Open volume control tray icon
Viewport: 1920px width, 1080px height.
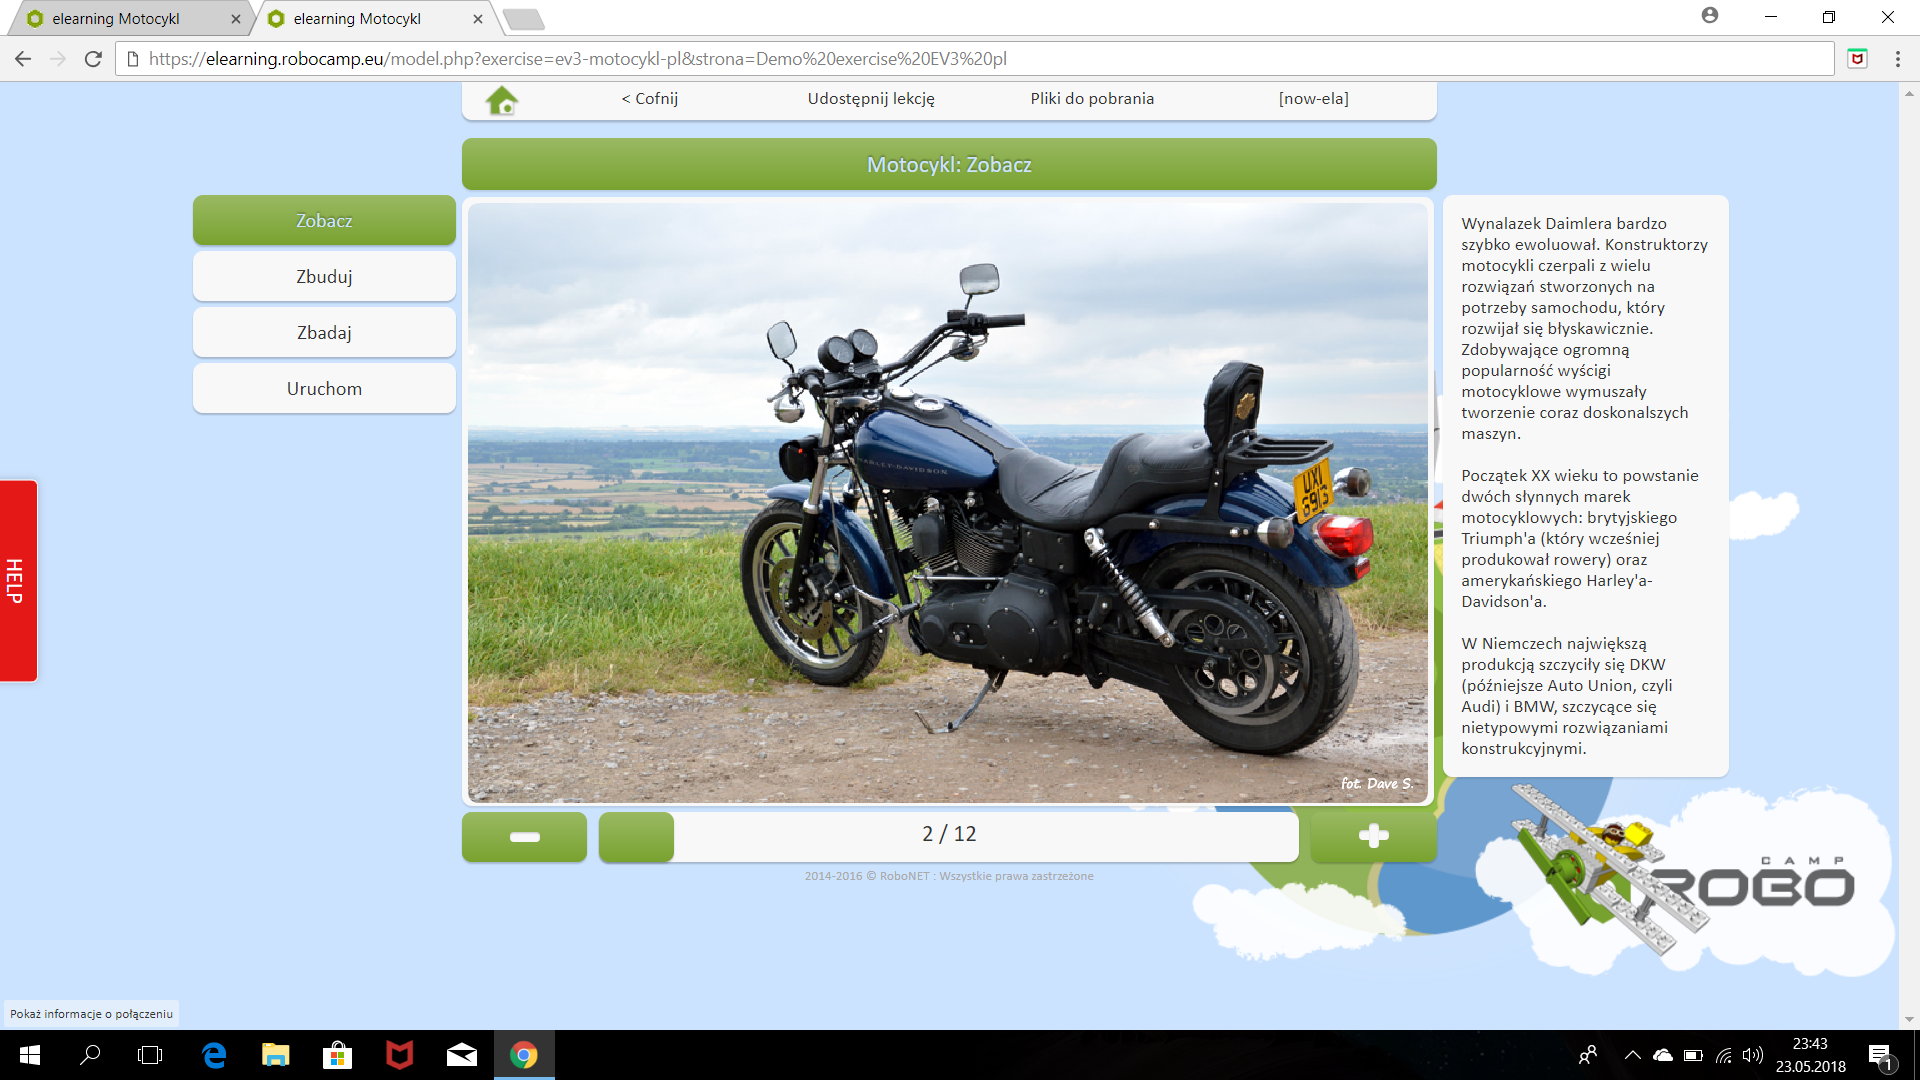click(x=1753, y=1055)
